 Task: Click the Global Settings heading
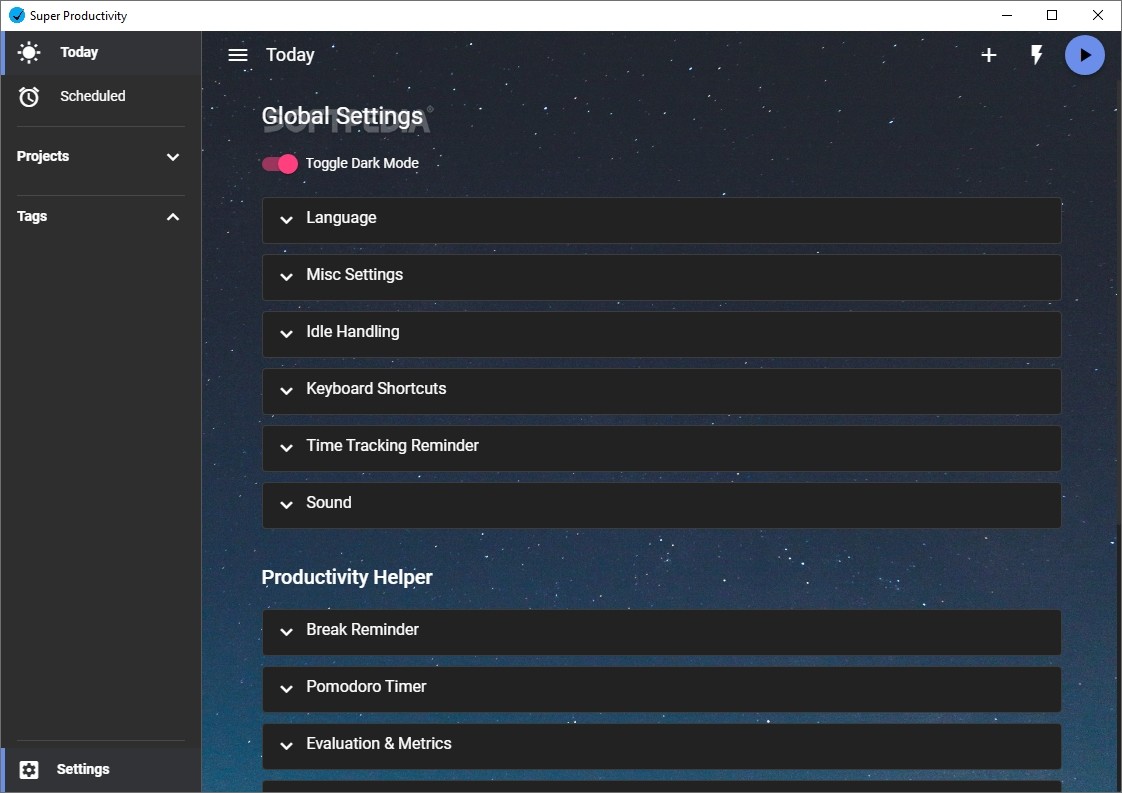[343, 116]
